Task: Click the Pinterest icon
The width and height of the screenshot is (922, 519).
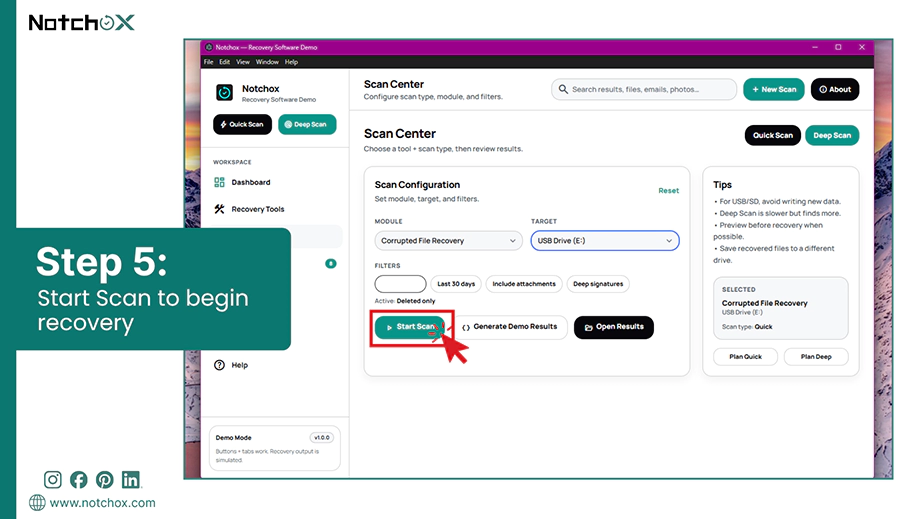Action: point(105,480)
